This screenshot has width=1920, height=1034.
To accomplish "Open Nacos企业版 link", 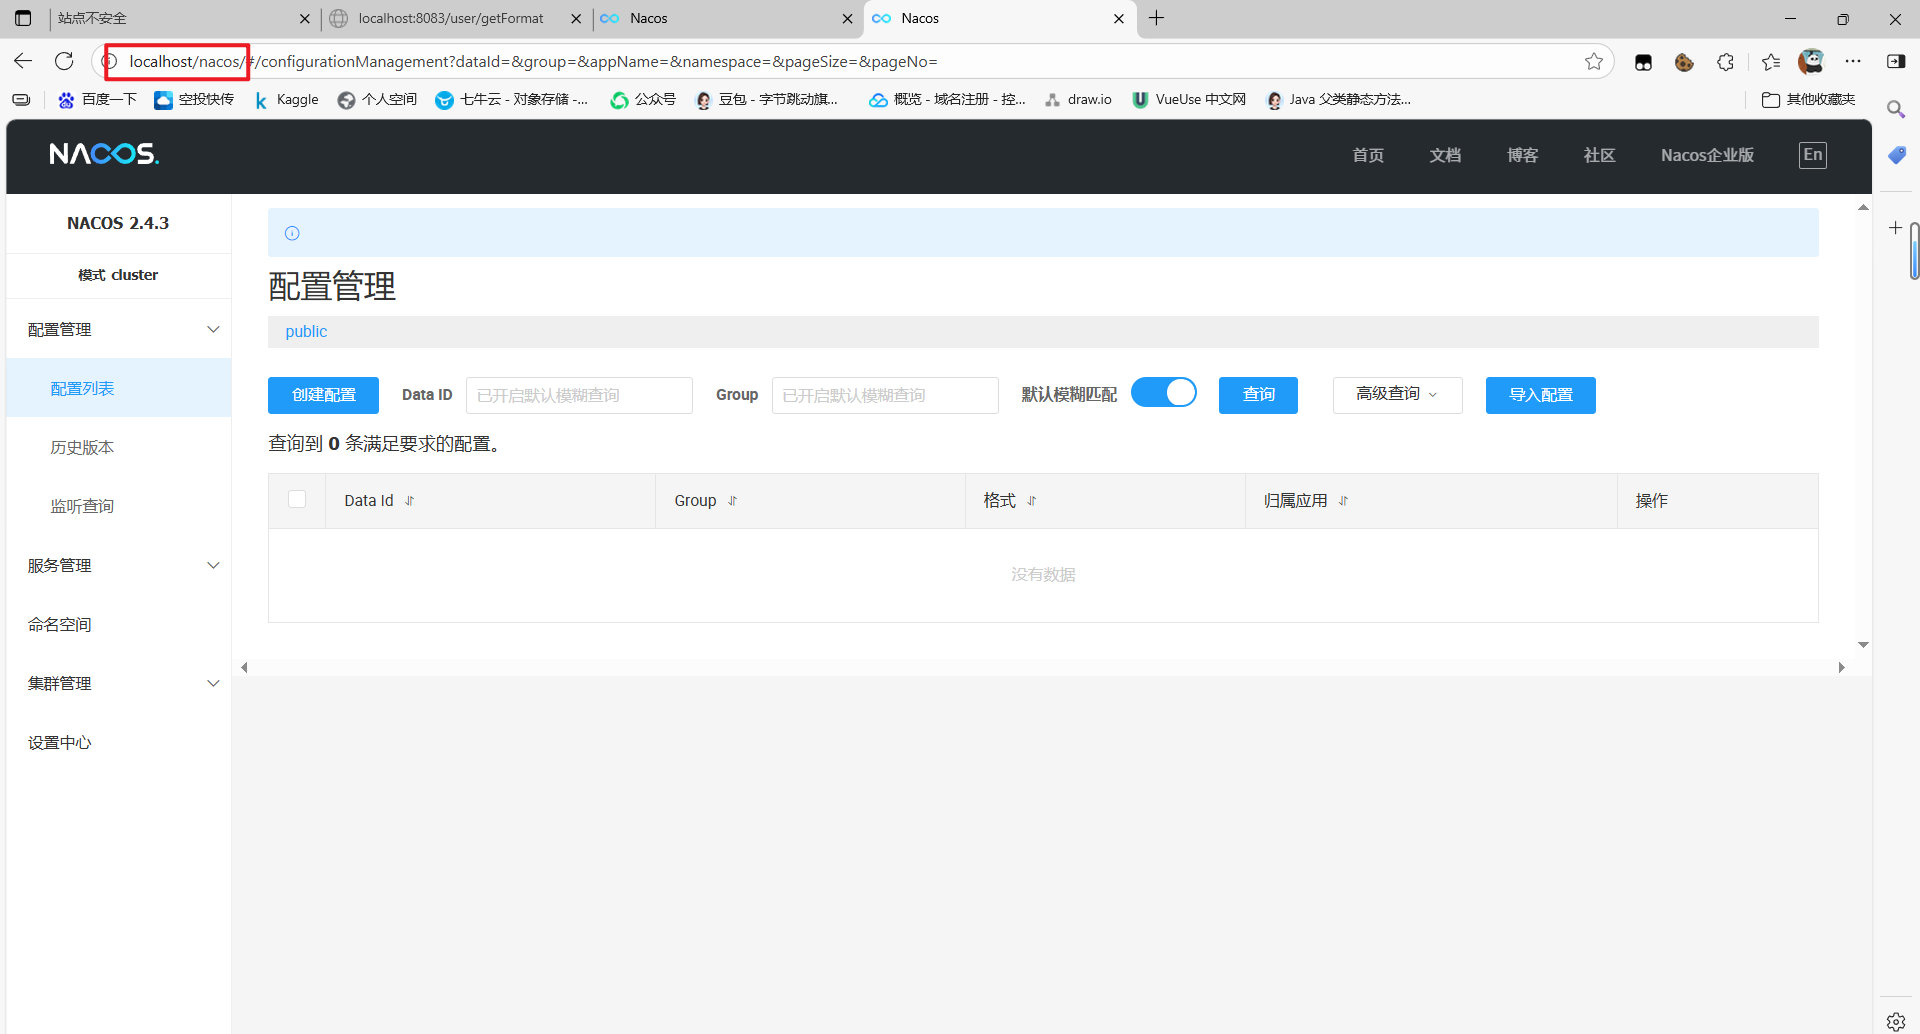I will pyautogui.click(x=1707, y=155).
